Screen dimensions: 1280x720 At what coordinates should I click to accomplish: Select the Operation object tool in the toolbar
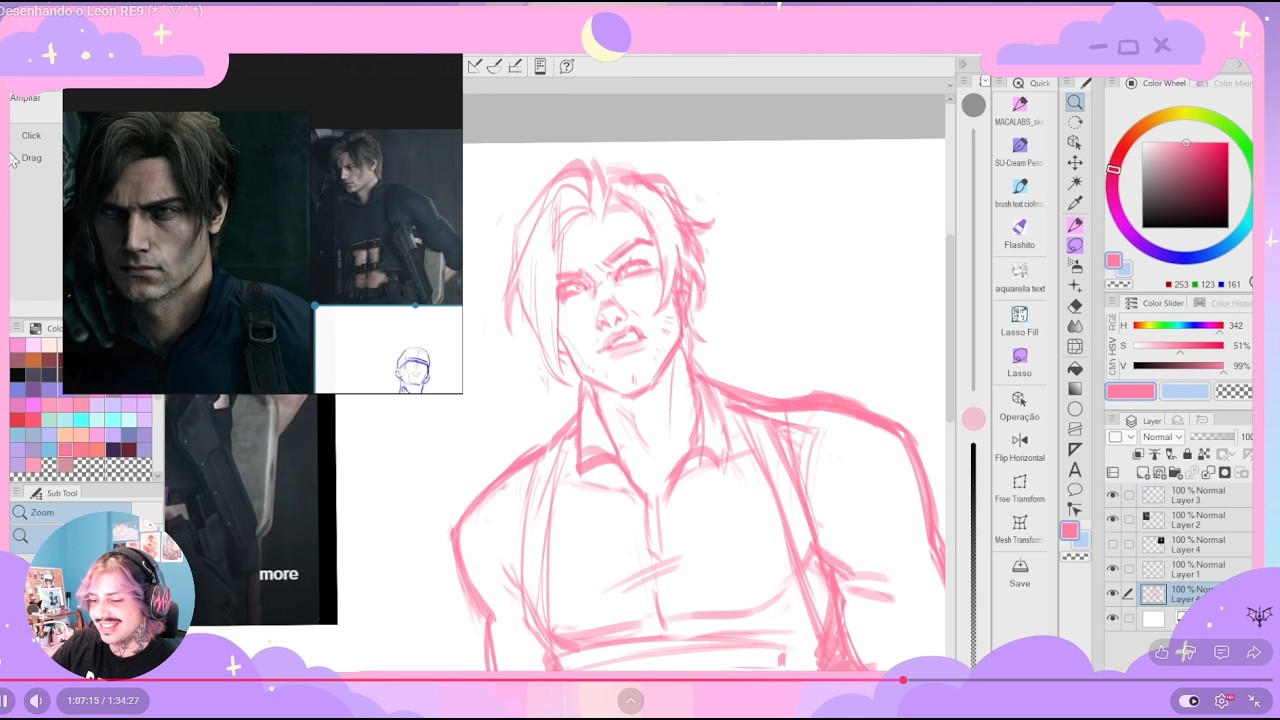1075,142
